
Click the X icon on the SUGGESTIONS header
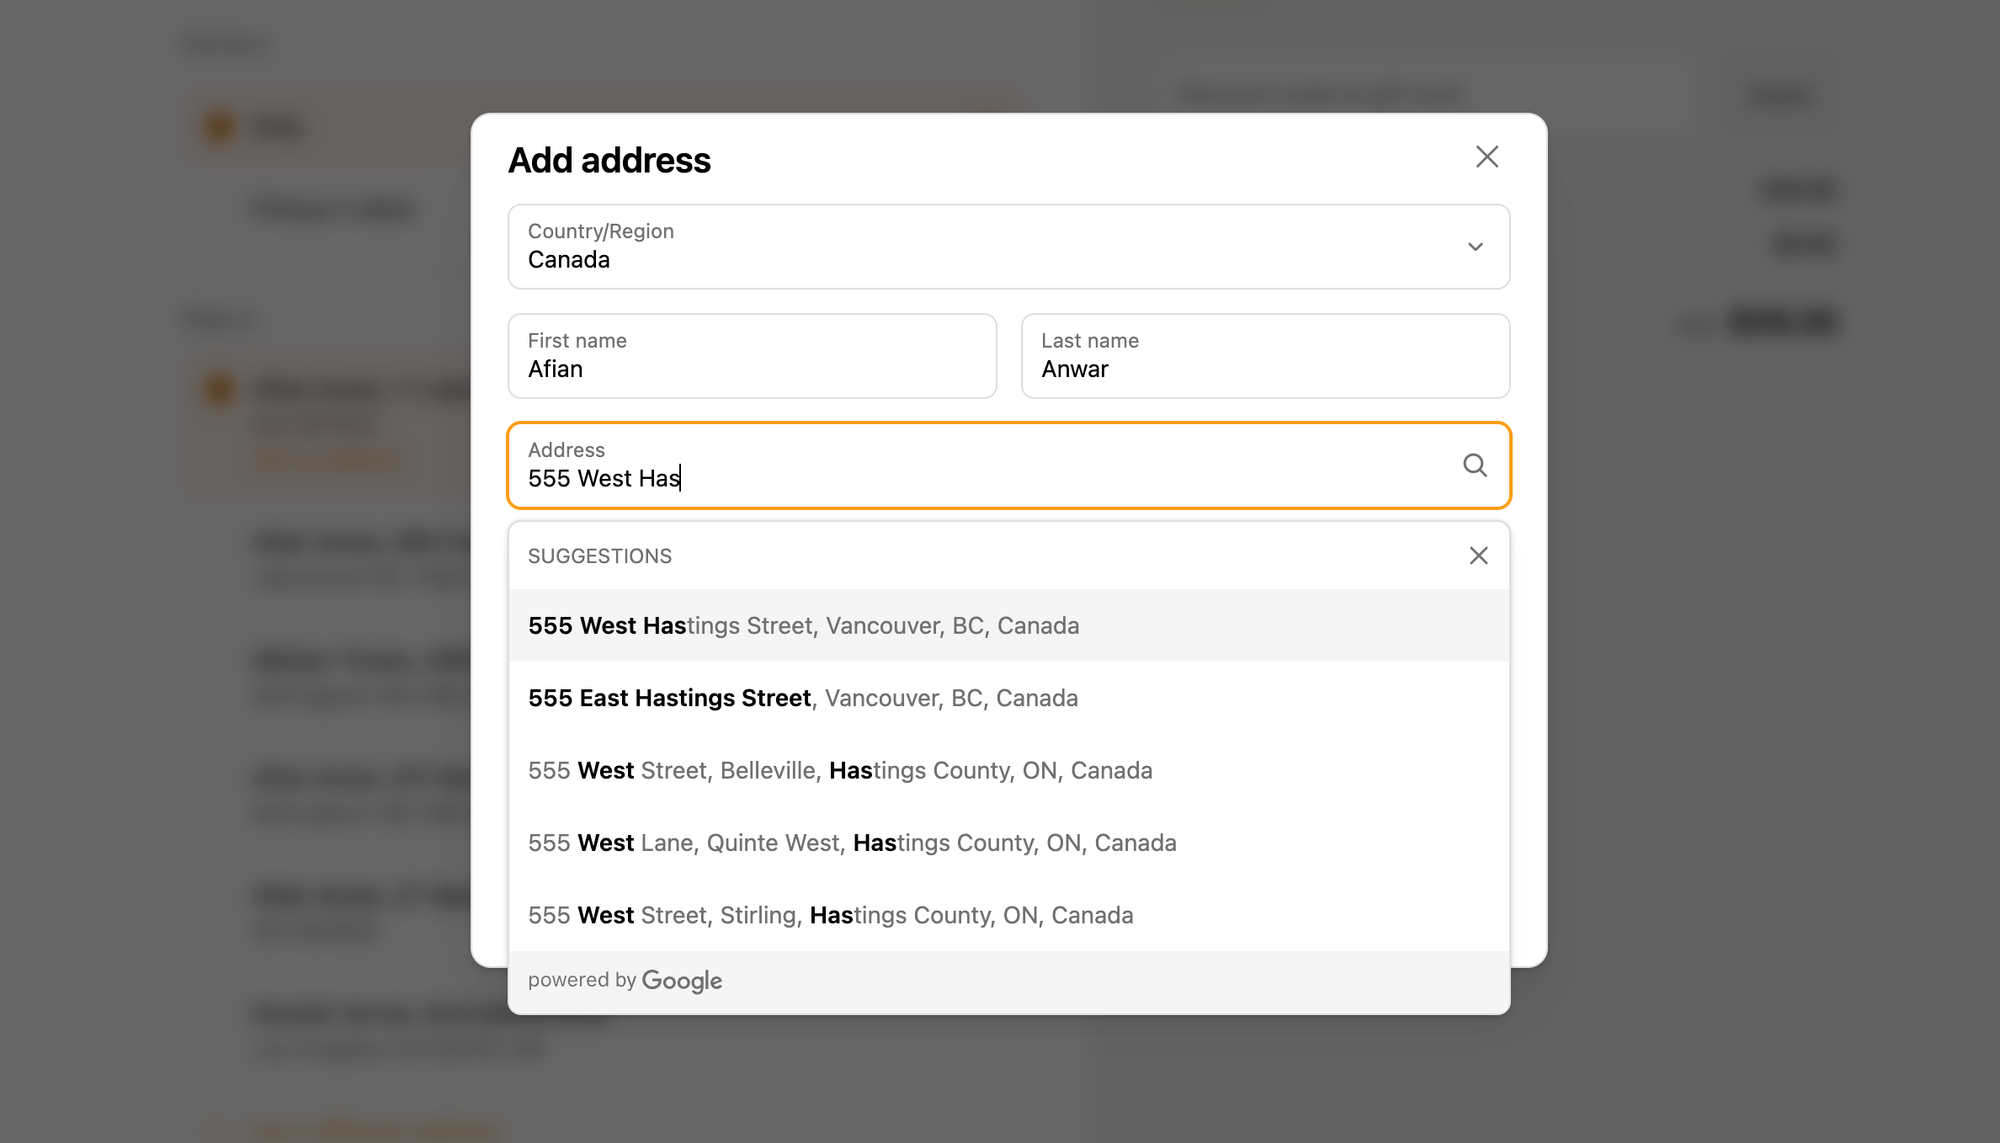click(1478, 555)
